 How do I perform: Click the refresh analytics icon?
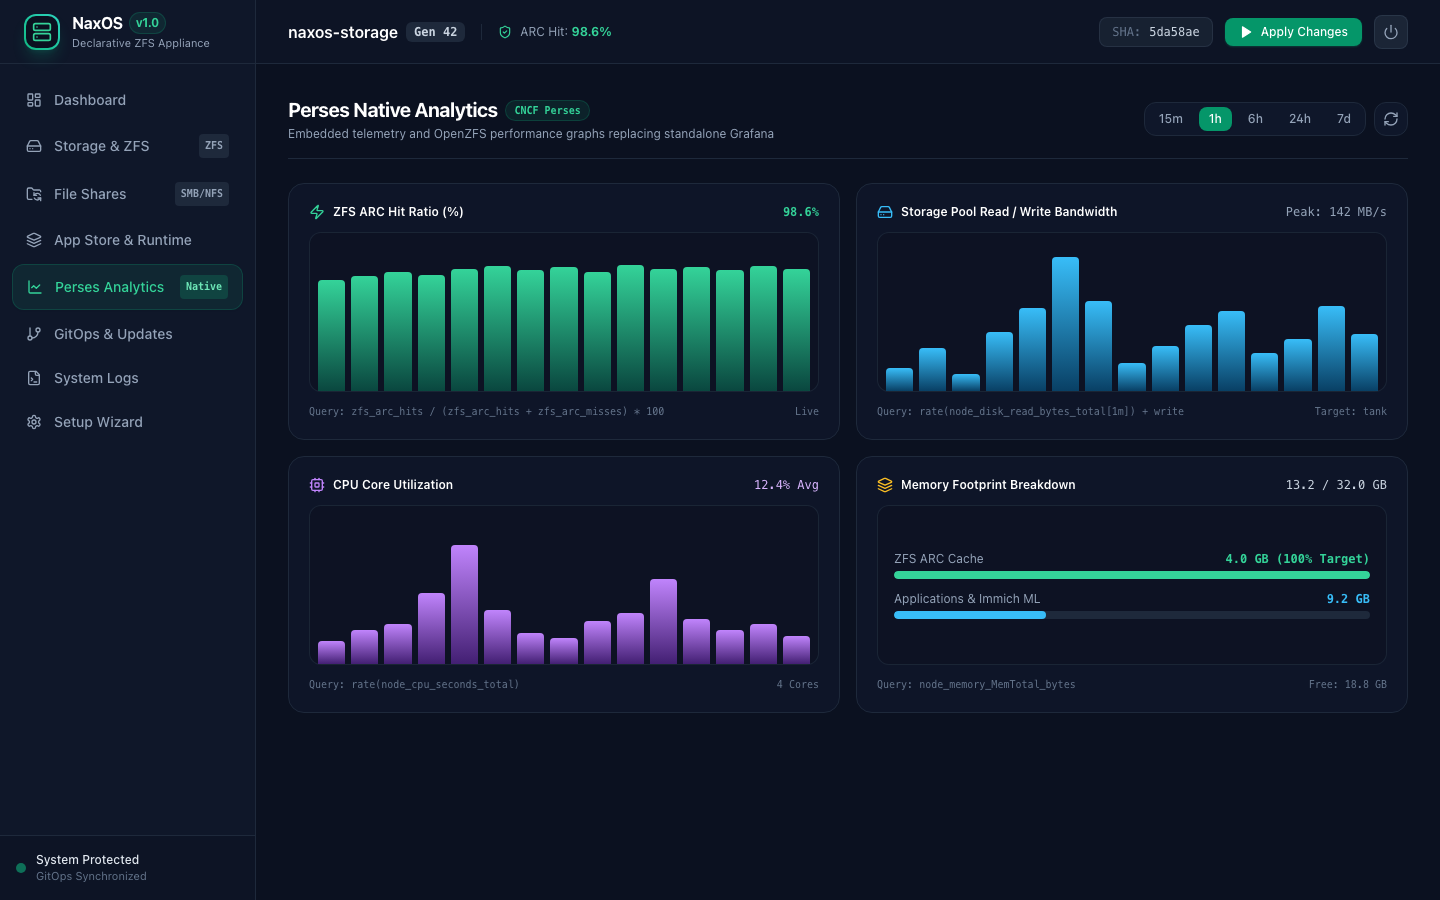tap(1391, 119)
